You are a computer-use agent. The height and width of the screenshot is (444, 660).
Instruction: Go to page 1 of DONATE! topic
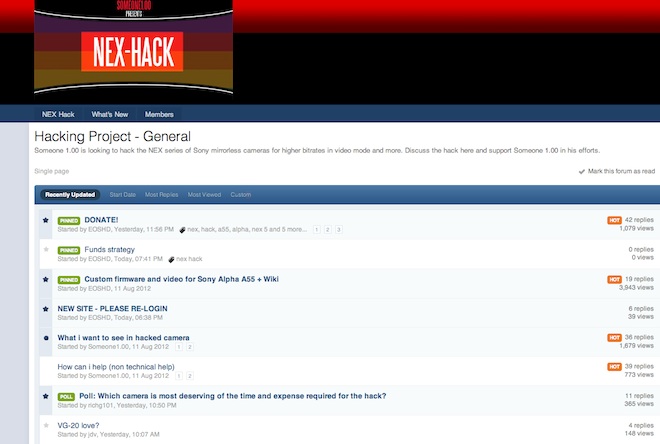click(317, 229)
